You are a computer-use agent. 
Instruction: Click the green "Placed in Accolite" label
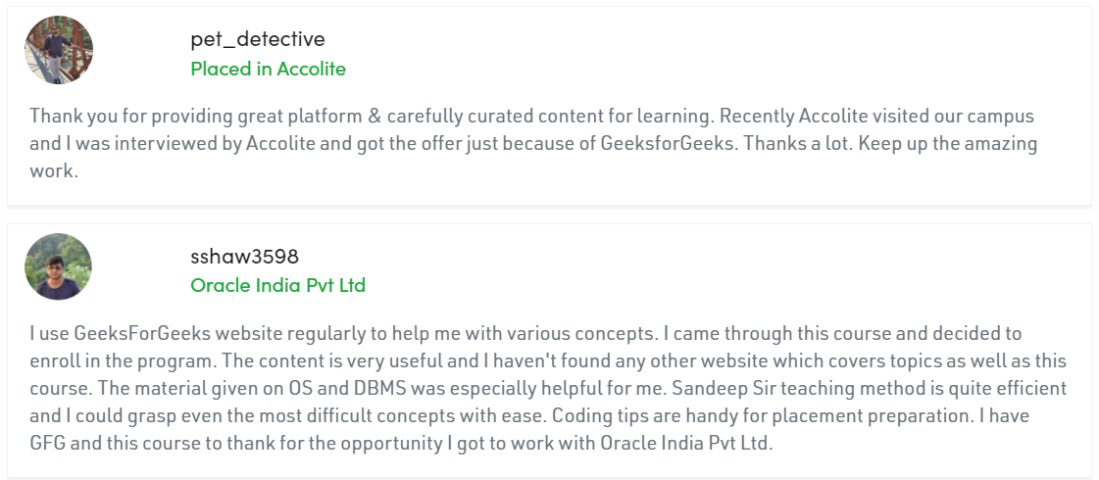coord(268,69)
